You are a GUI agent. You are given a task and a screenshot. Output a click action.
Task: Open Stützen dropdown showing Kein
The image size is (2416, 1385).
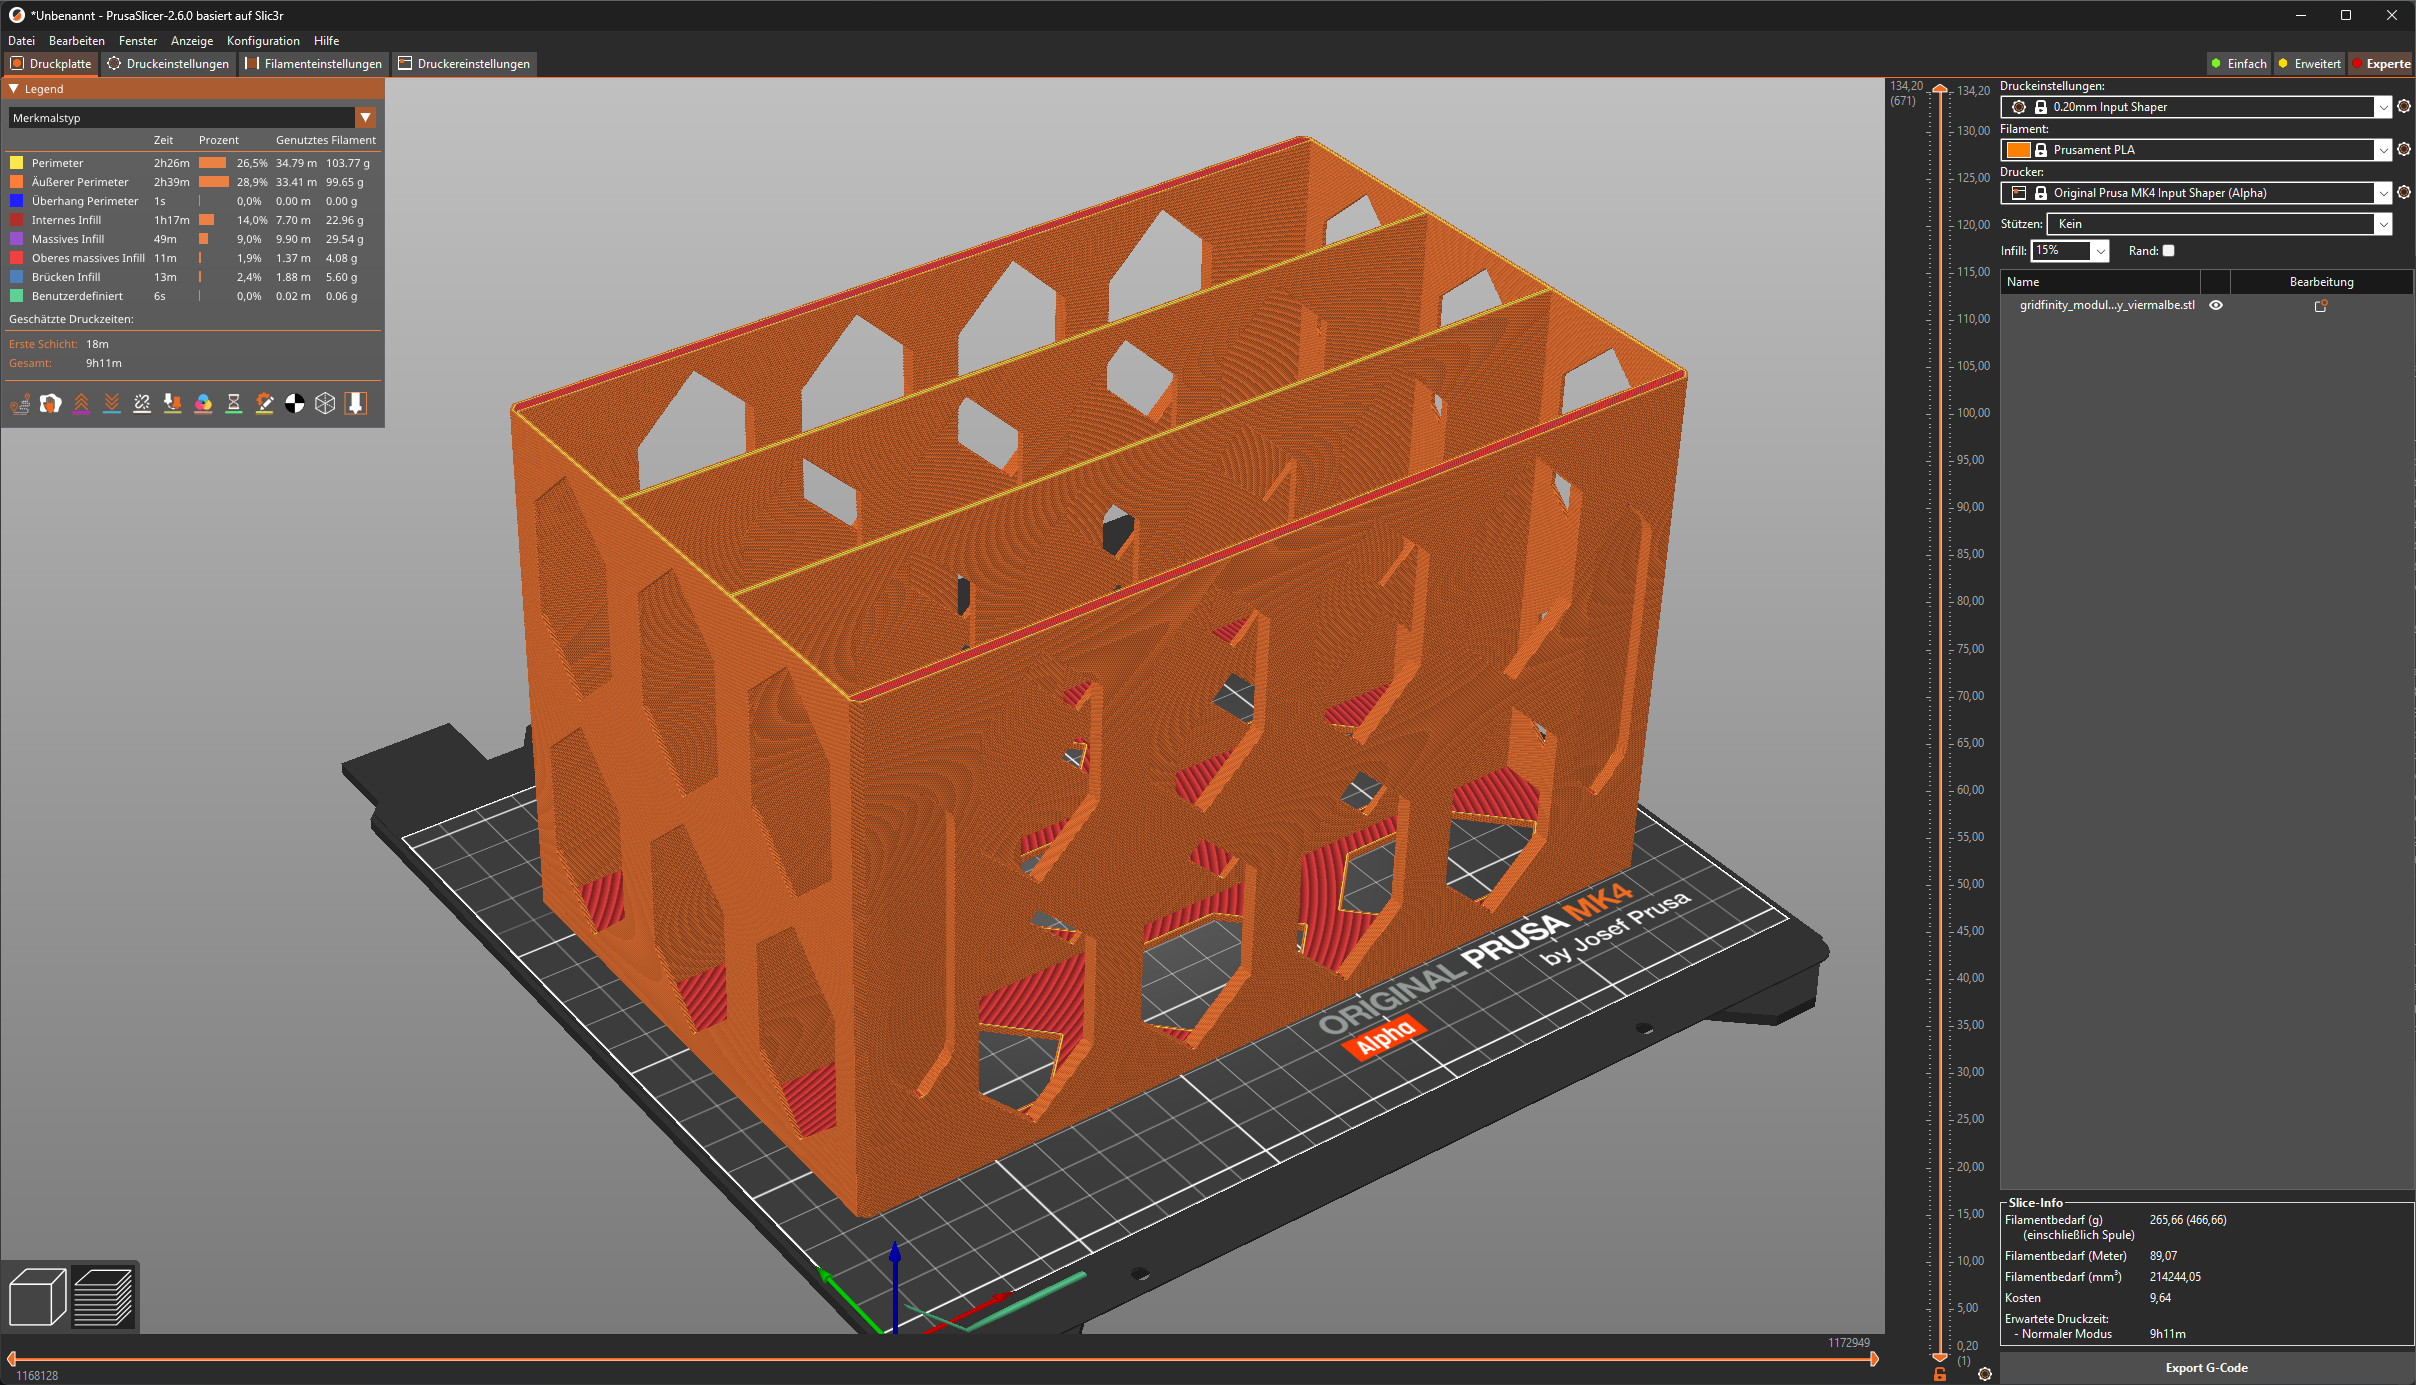[2218, 224]
